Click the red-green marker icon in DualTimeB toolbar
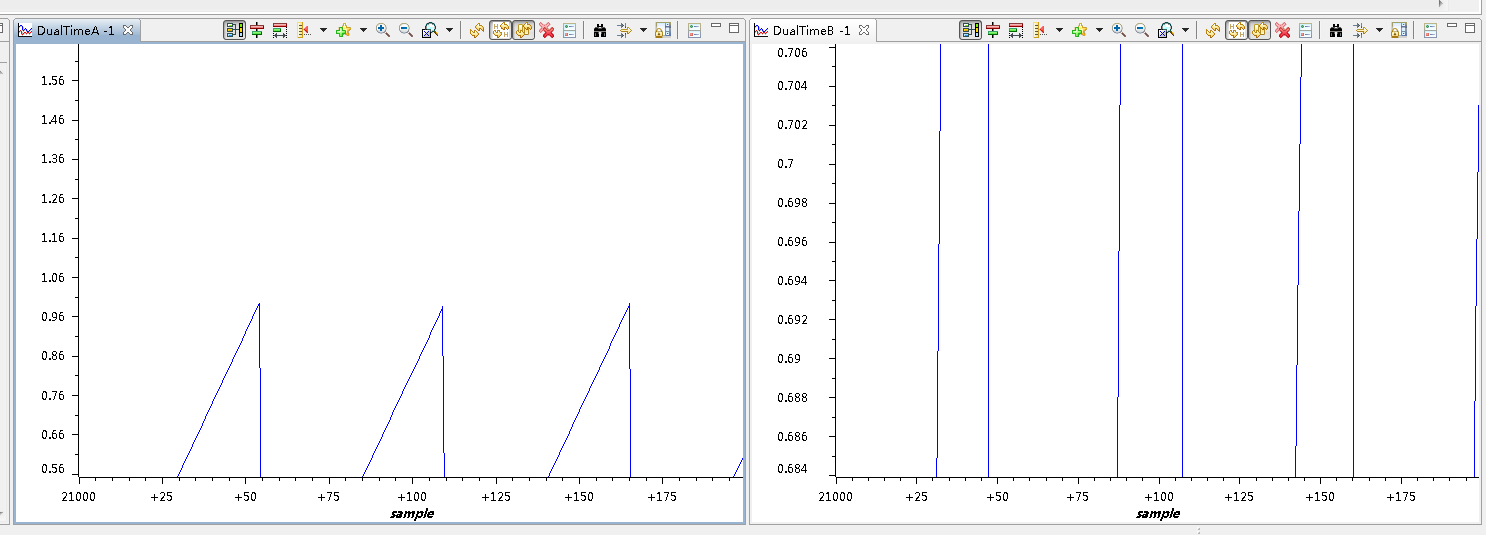This screenshot has width=1486, height=535. pyautogui.click(x=993, y=31)
